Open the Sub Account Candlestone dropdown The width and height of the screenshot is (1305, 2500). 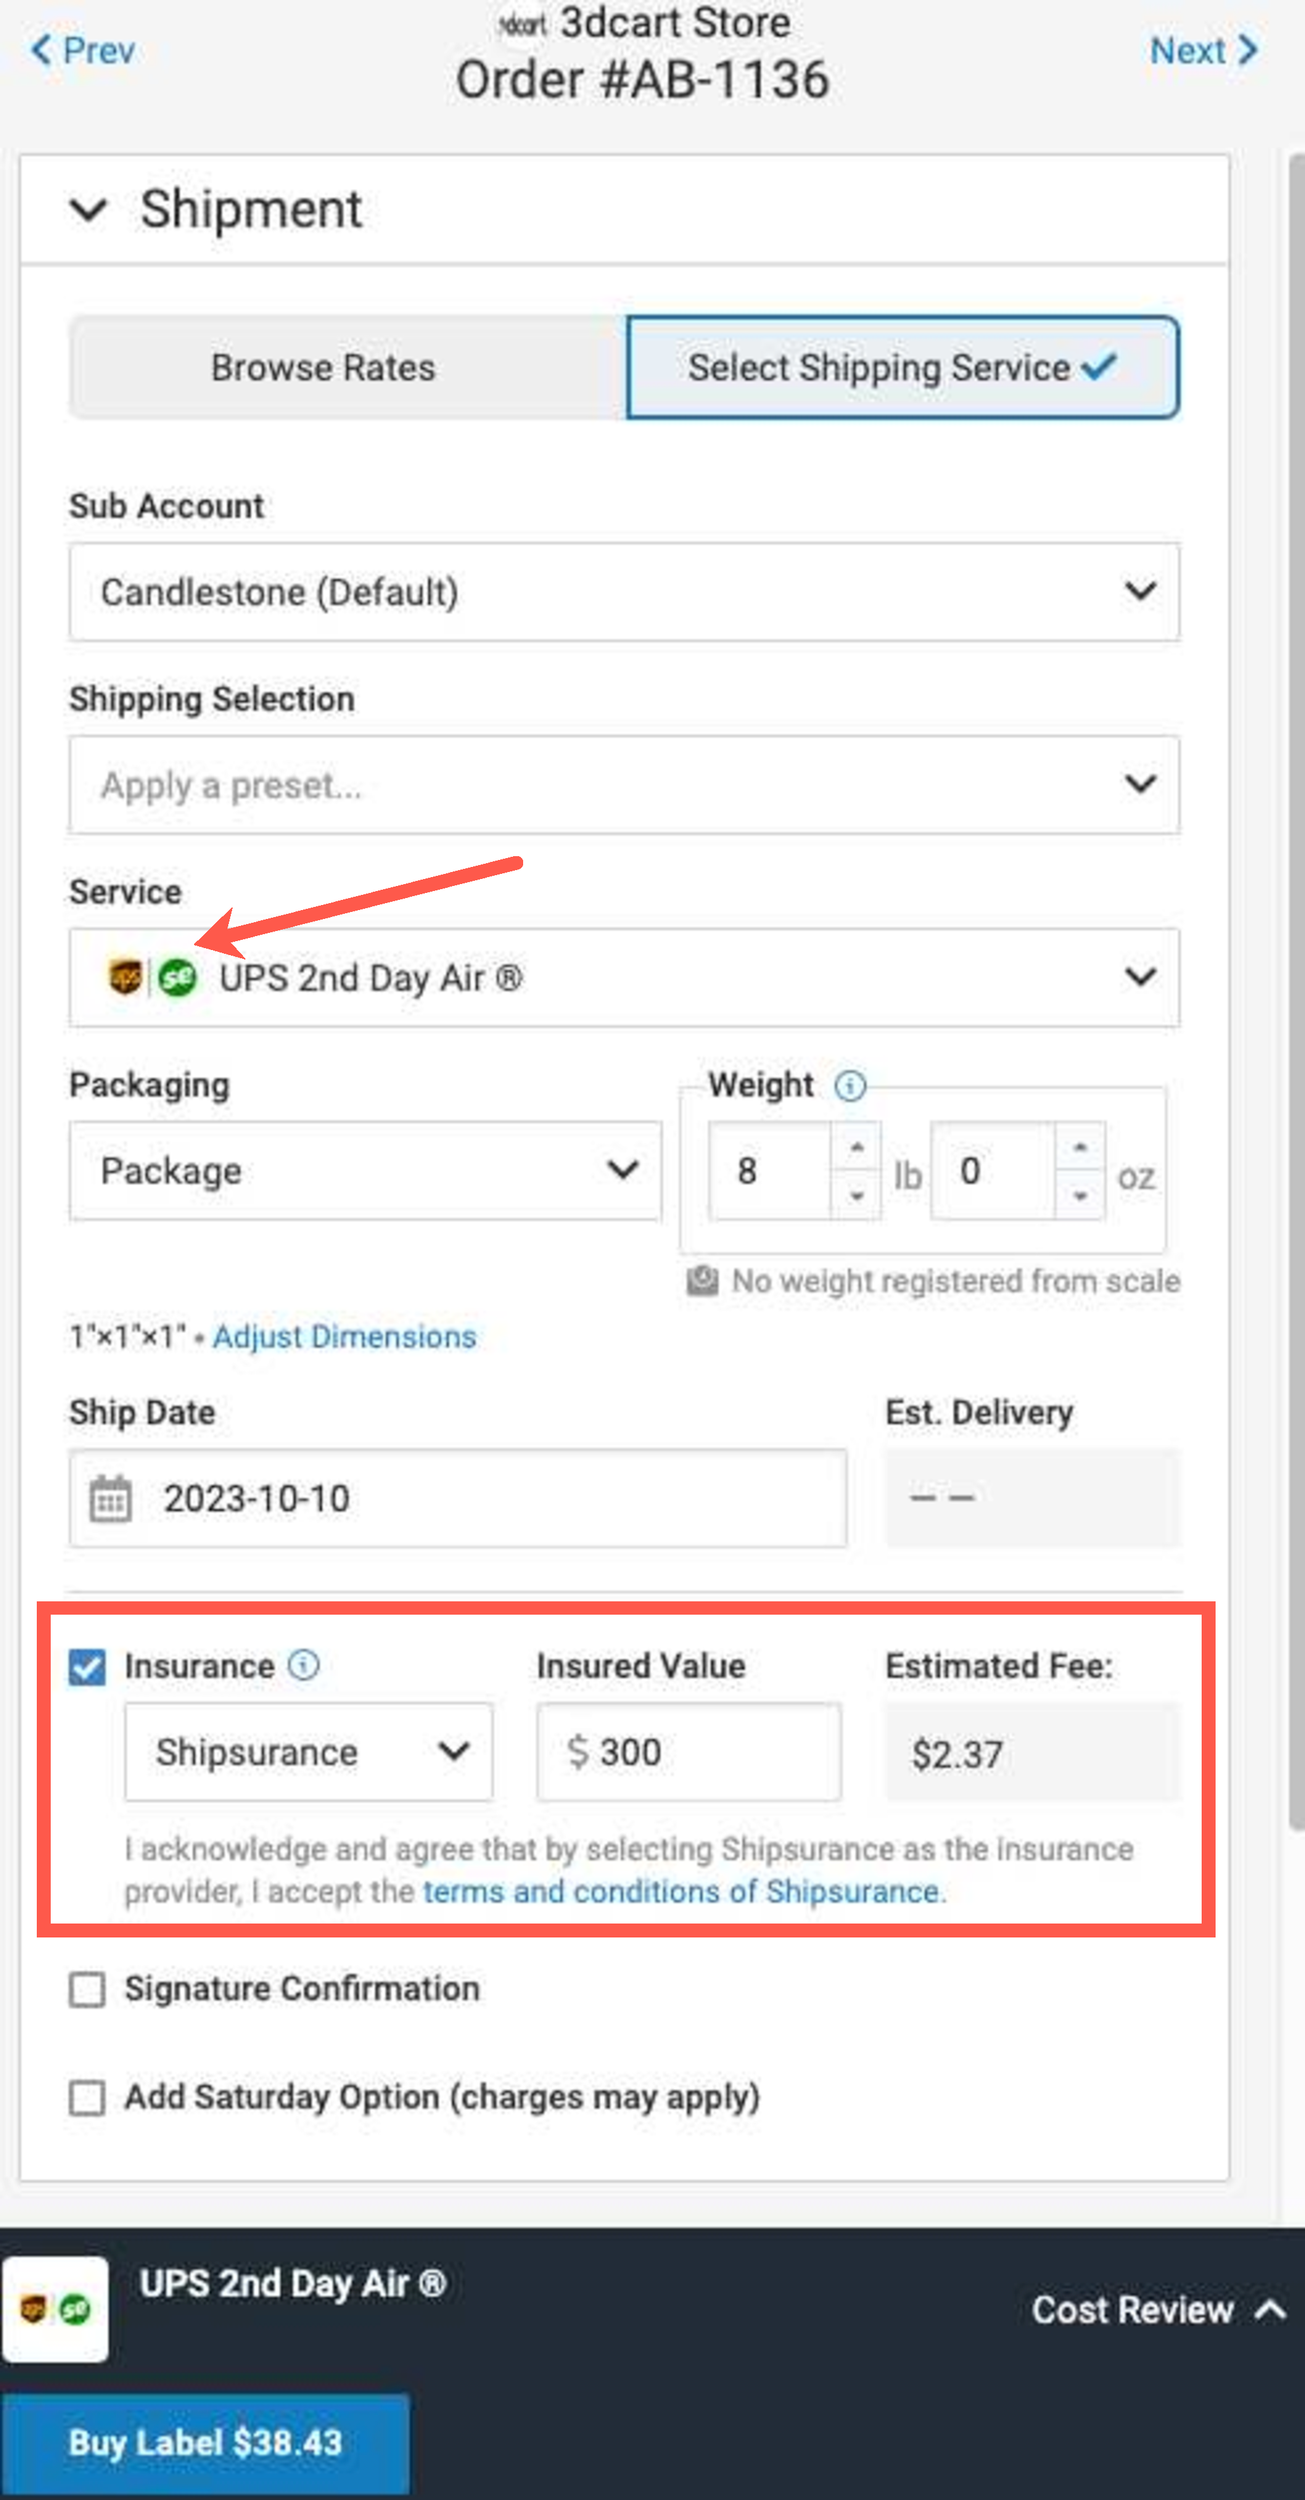(x=624, y=592)
